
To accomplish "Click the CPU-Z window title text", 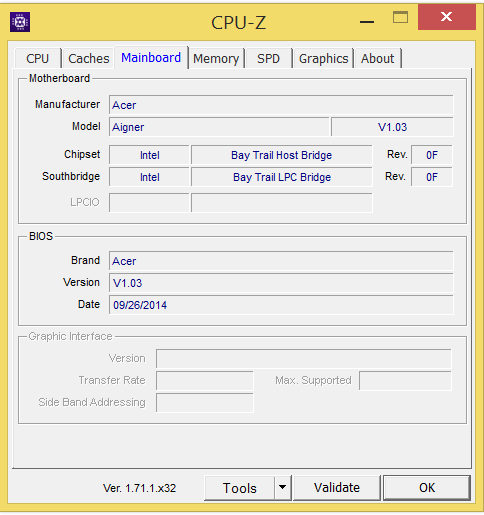I will coord(239,23).
